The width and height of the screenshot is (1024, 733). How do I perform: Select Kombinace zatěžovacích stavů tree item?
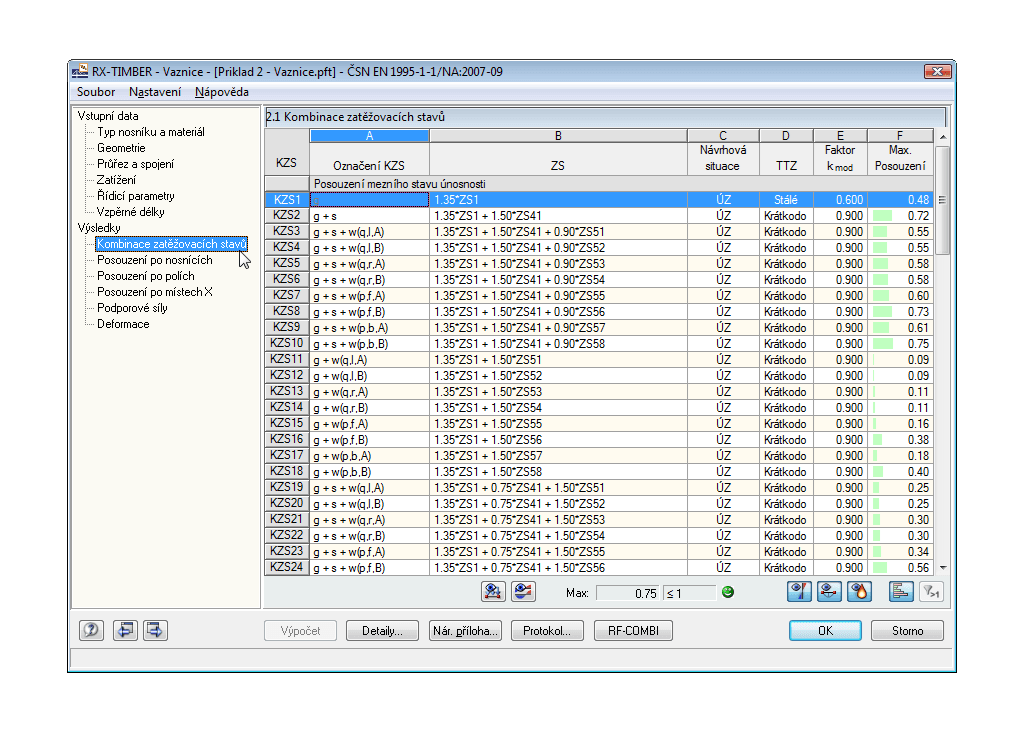(x=172, y=244)
